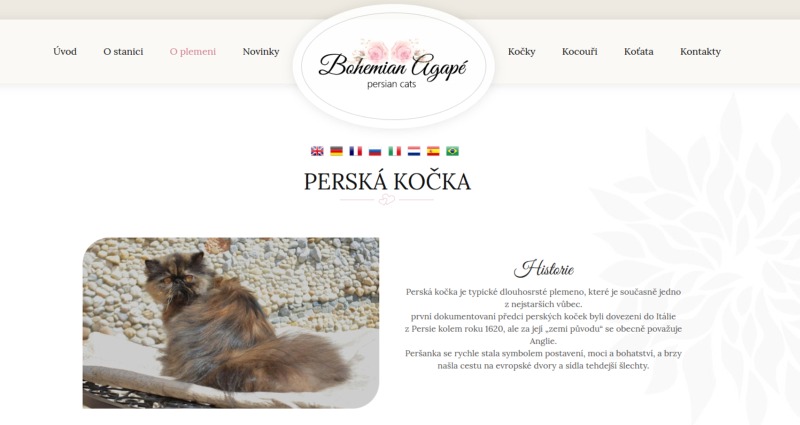Click the PERSKÁ KOČKA page title

[x=387, y=182]
